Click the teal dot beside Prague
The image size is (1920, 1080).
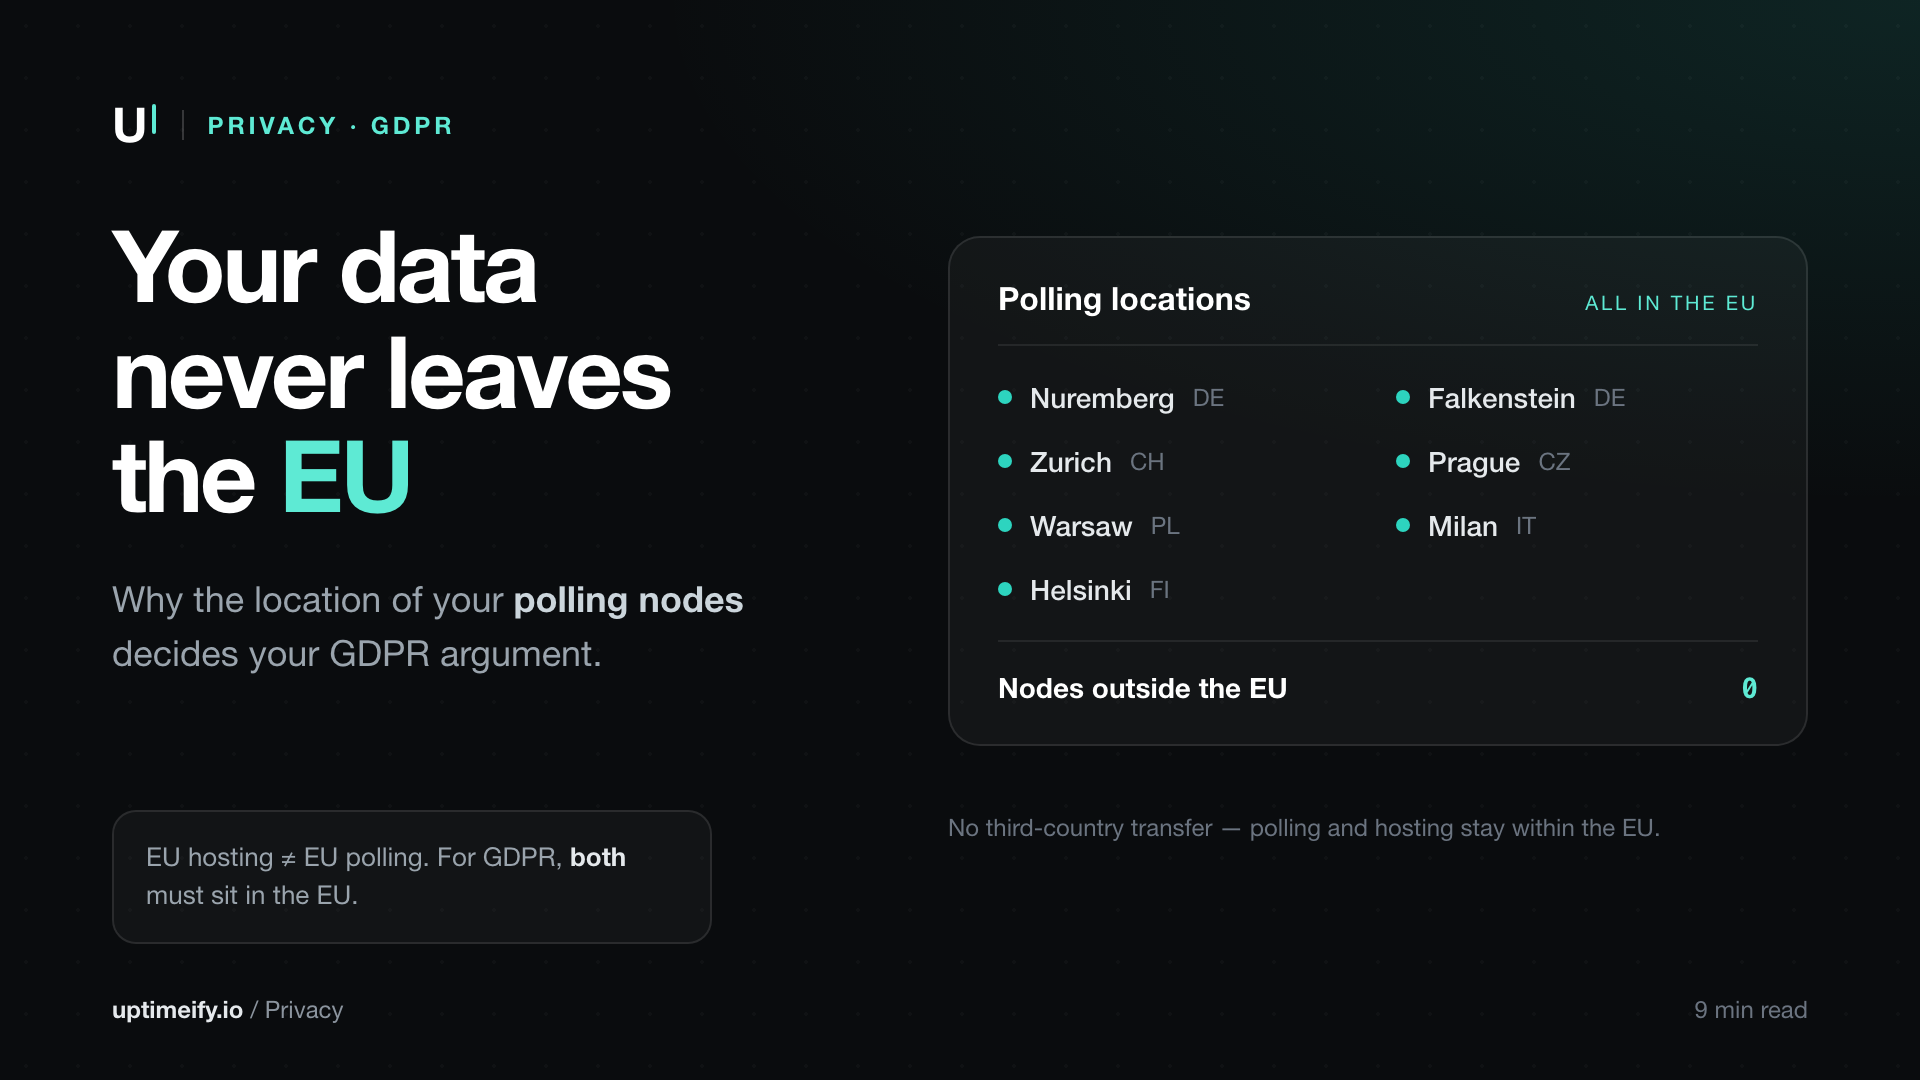tap(1403, 461)
